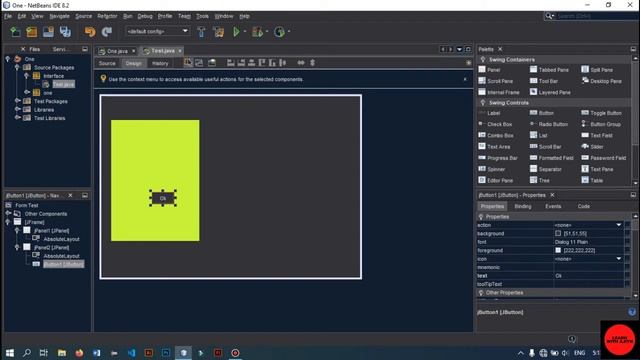Click the Debug Project icon

tap(258, 32)
